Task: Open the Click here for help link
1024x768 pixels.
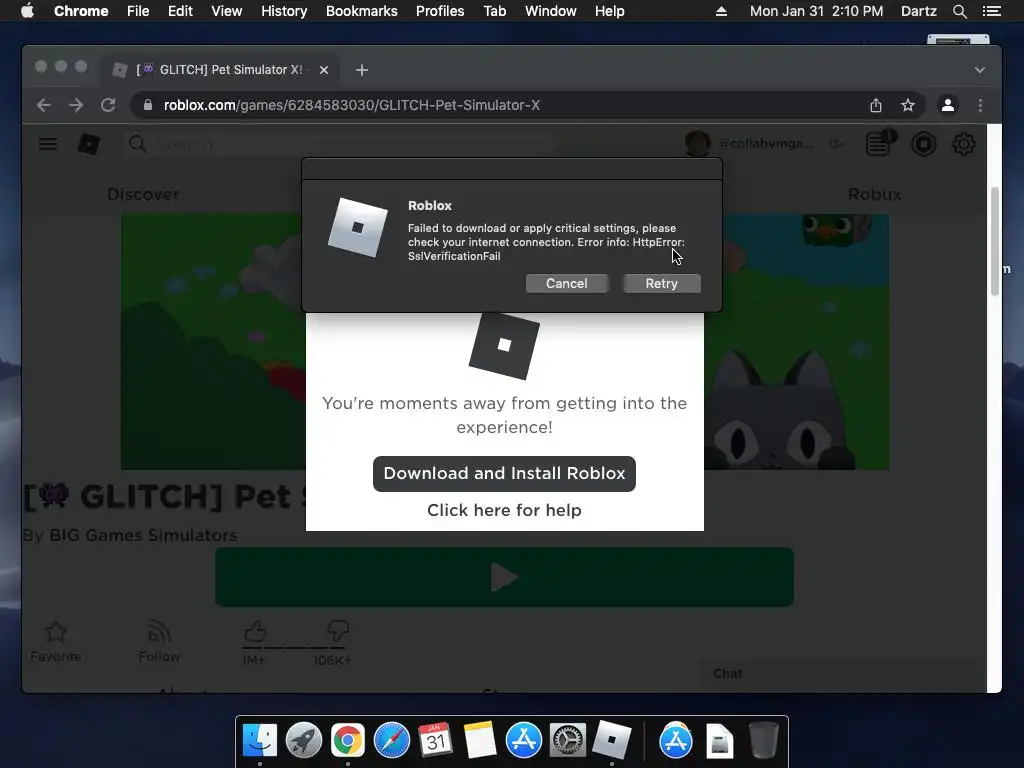Action: (504, 510)
